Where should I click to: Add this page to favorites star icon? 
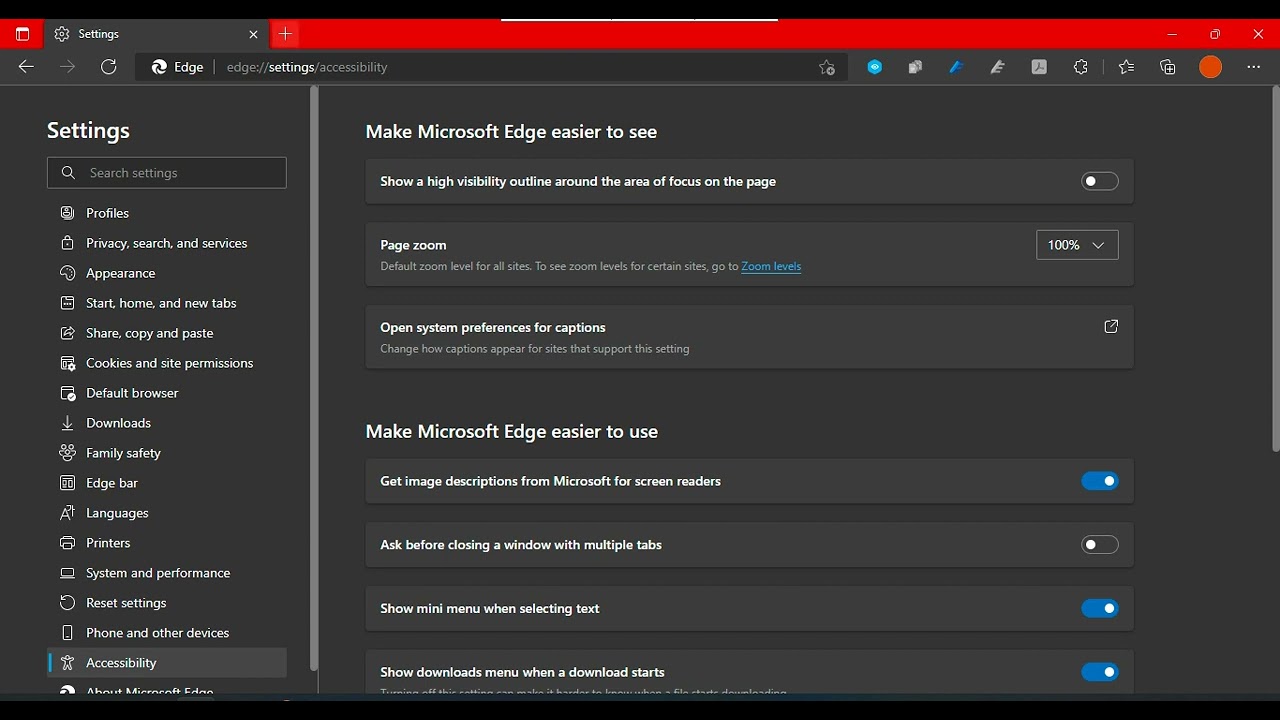[x=827, y=67]
